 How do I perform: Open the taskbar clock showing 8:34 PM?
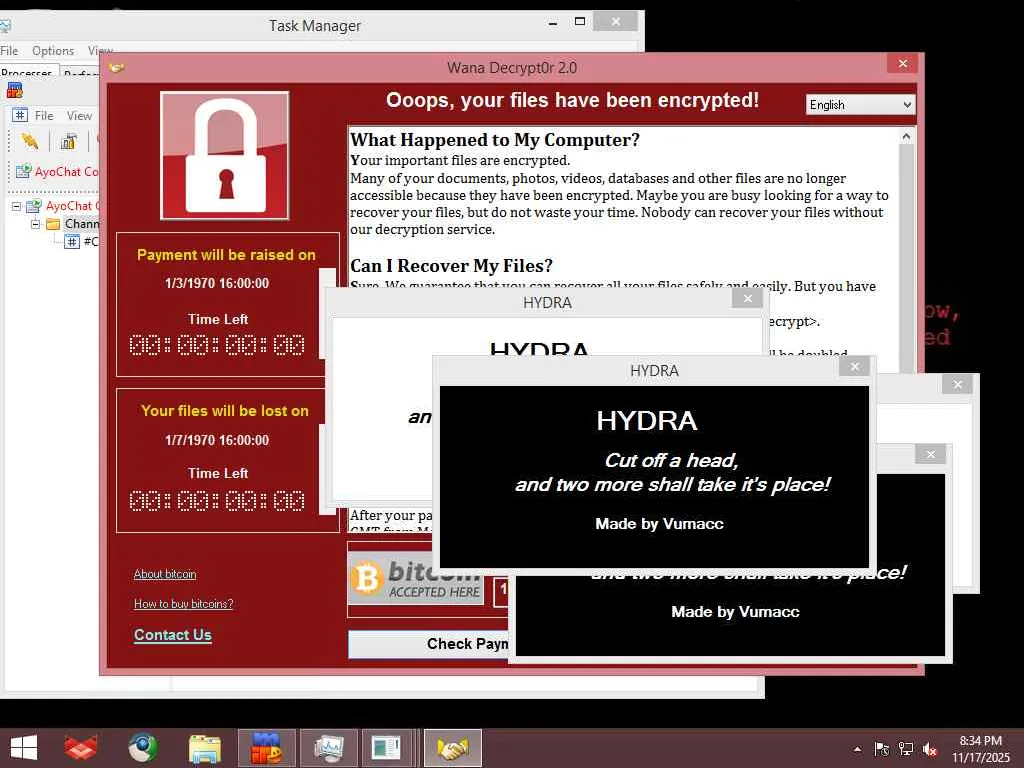pos(980,749)
